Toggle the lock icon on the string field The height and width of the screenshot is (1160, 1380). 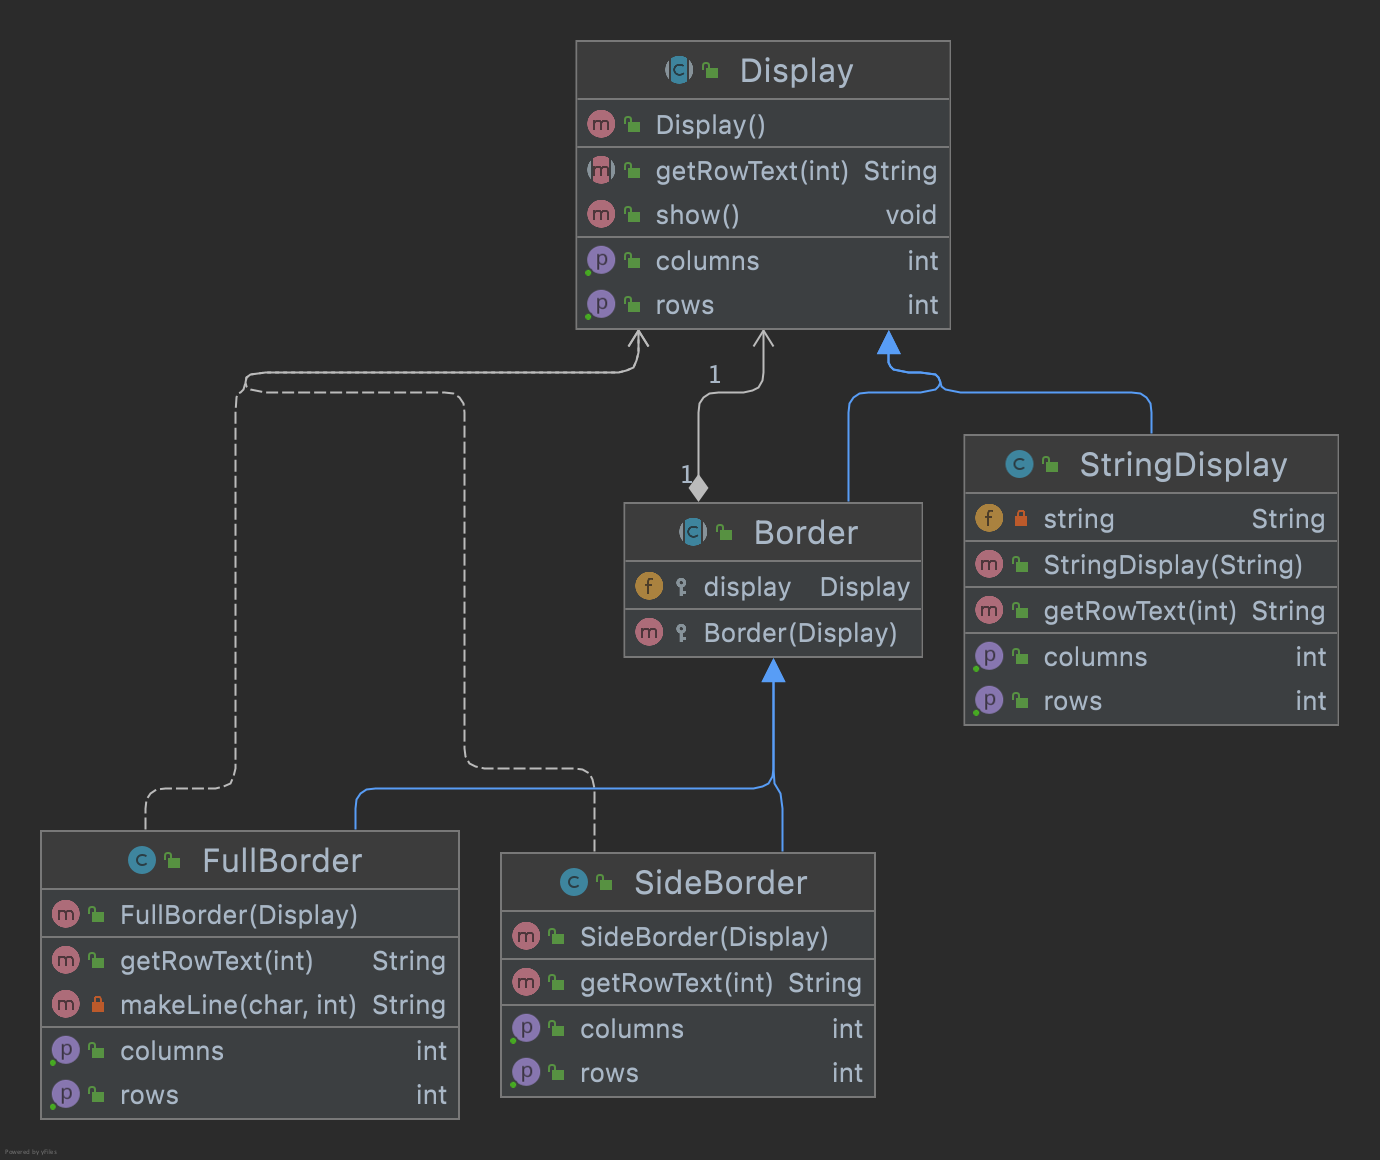coord(1021,518)
